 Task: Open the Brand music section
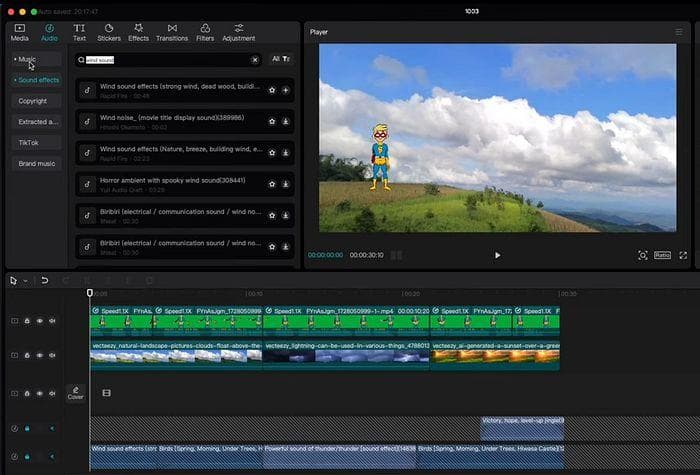36,163
